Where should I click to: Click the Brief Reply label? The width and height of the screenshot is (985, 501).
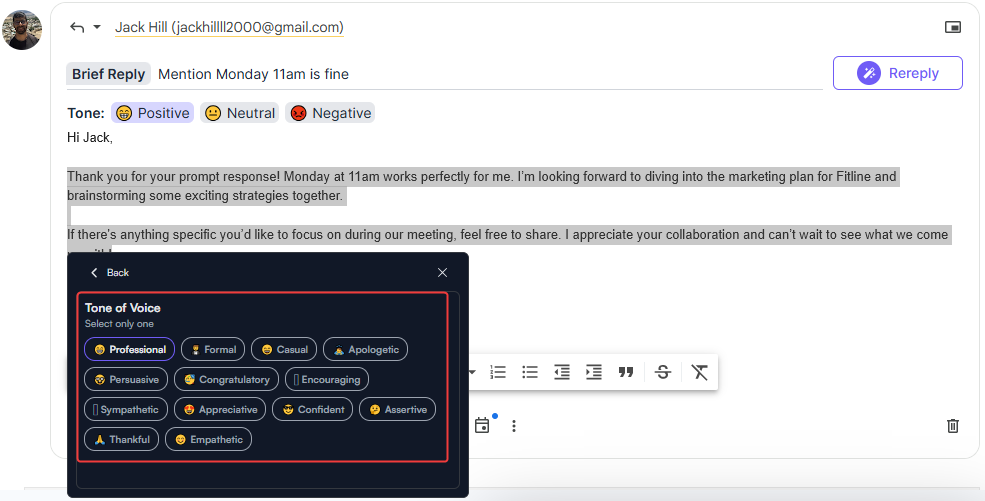tap(108, 74)
